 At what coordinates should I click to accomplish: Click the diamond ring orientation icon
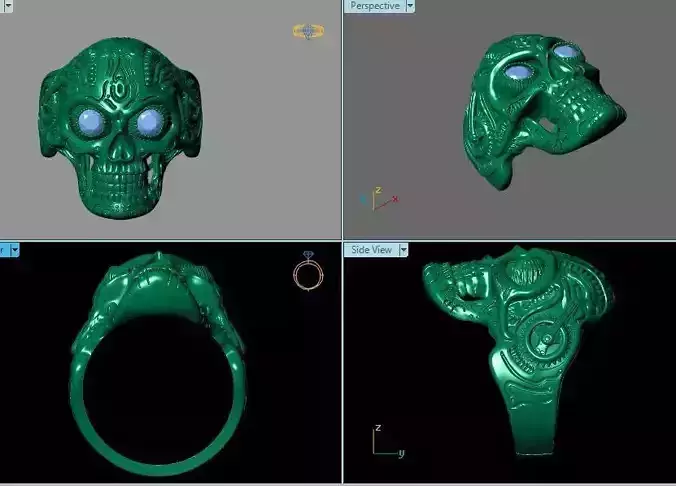[x=308, y=271]
